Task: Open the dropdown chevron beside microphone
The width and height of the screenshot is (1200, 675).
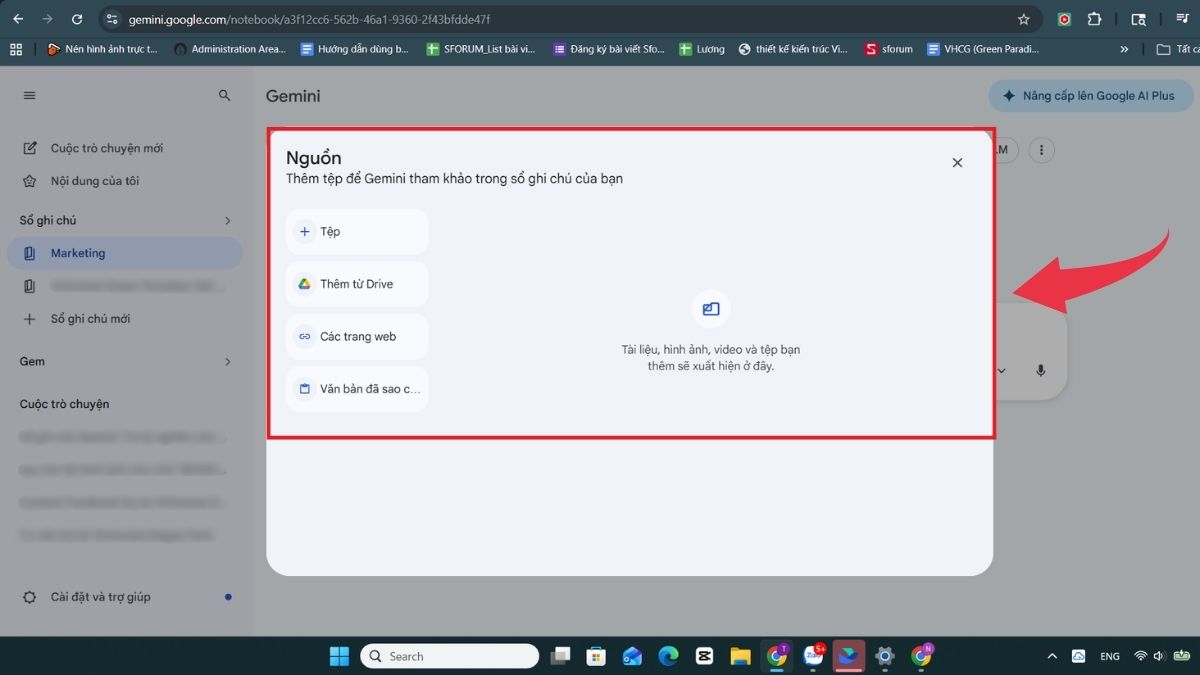Action: pyautogui.click(x=1001, y=371)
